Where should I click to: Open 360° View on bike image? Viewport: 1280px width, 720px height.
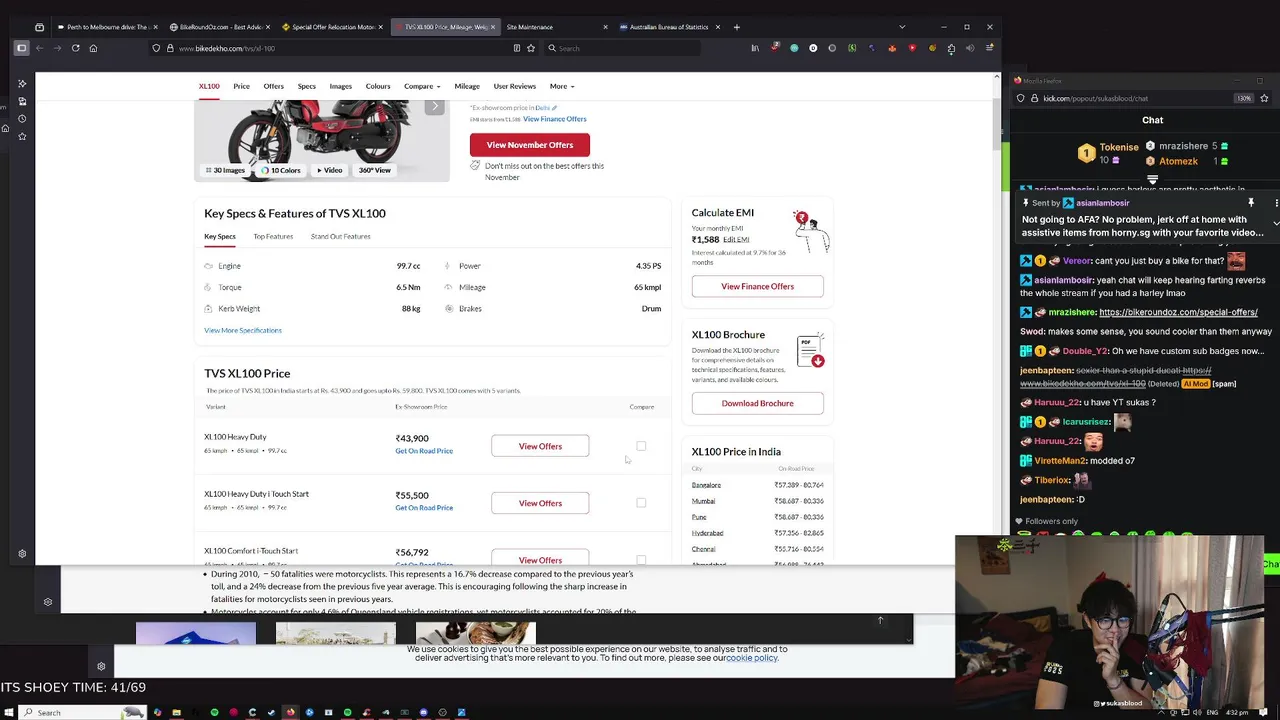pyautogui.click(x=375, y=170)
